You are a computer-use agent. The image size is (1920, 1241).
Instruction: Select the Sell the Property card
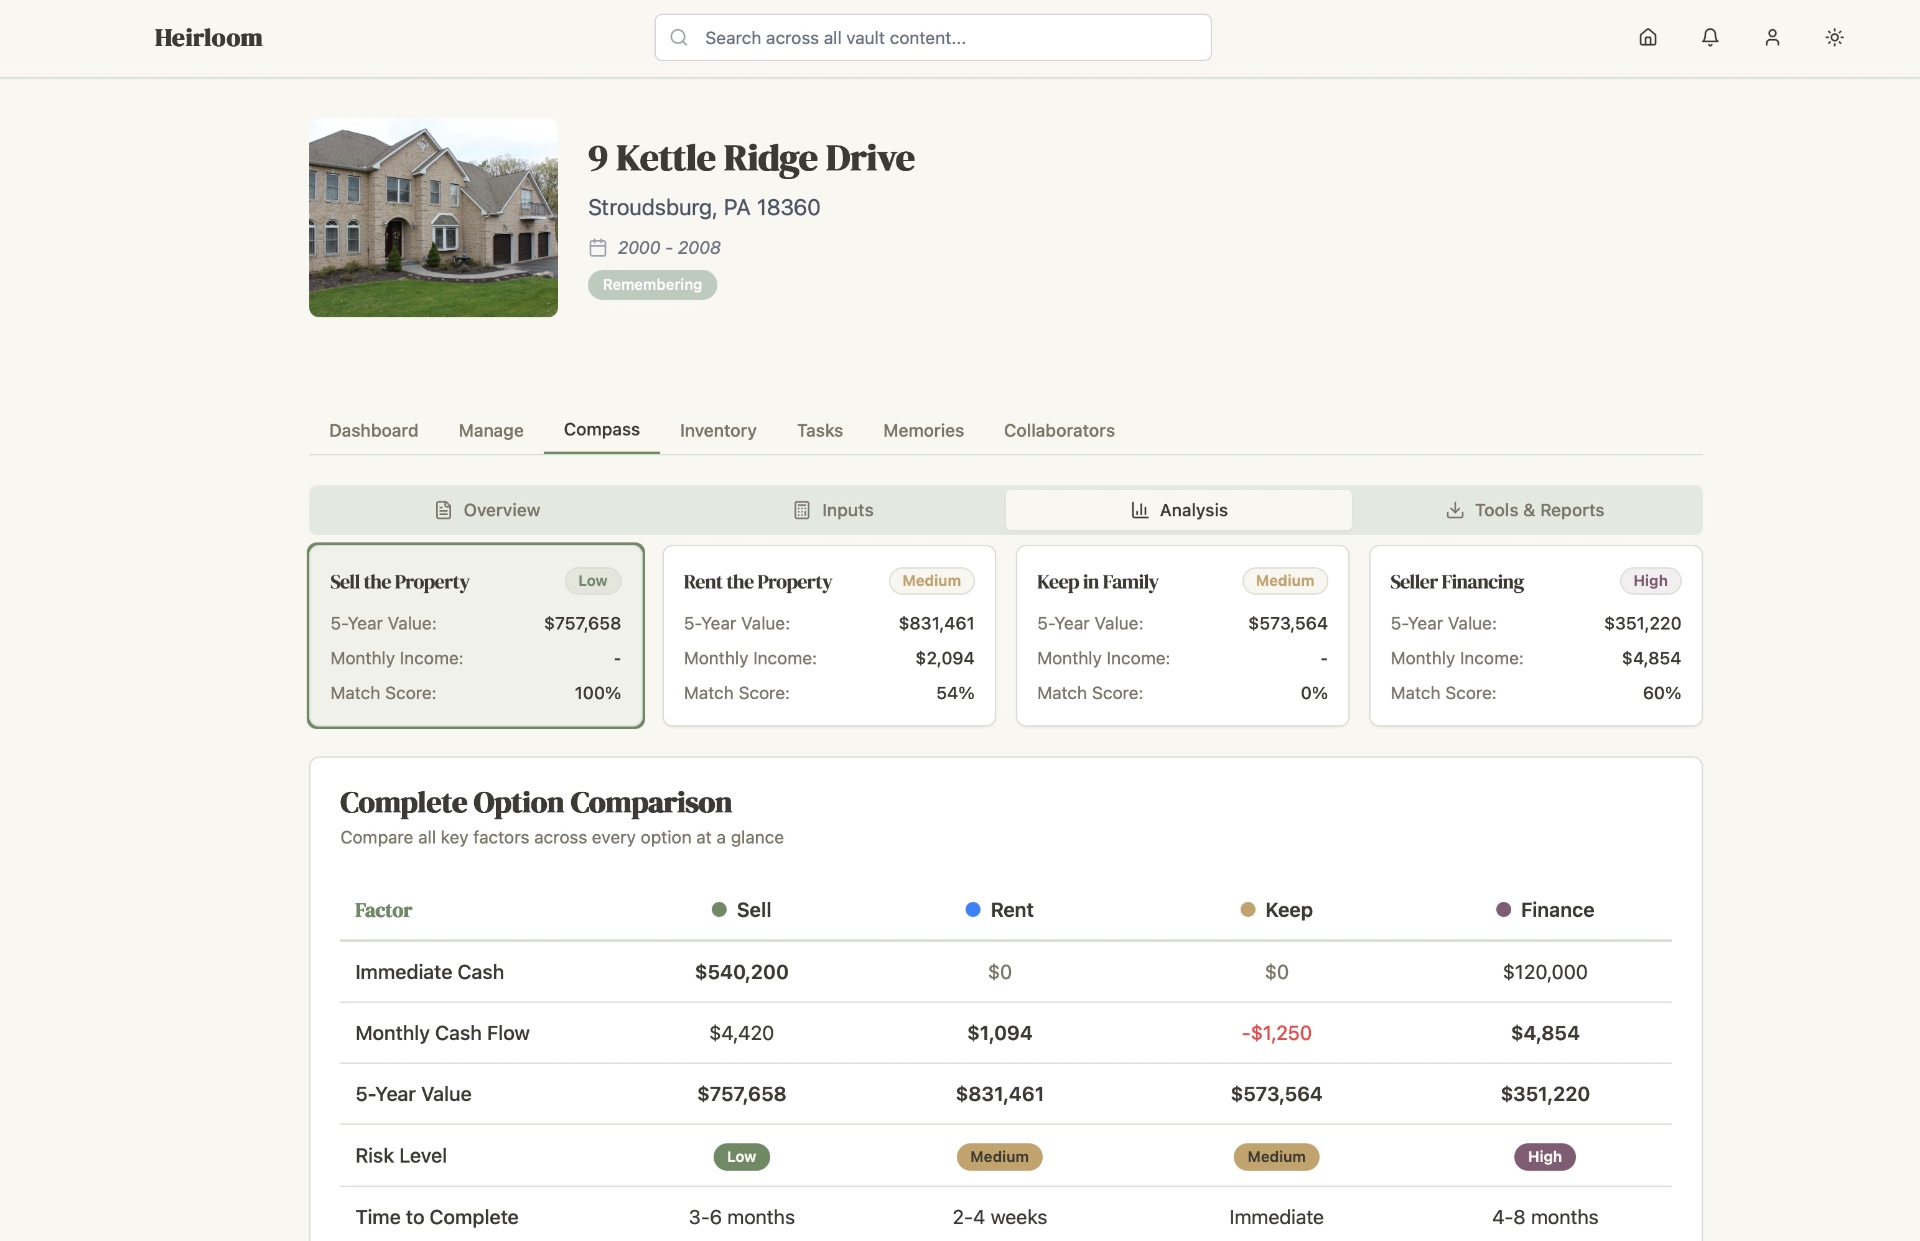476,636
